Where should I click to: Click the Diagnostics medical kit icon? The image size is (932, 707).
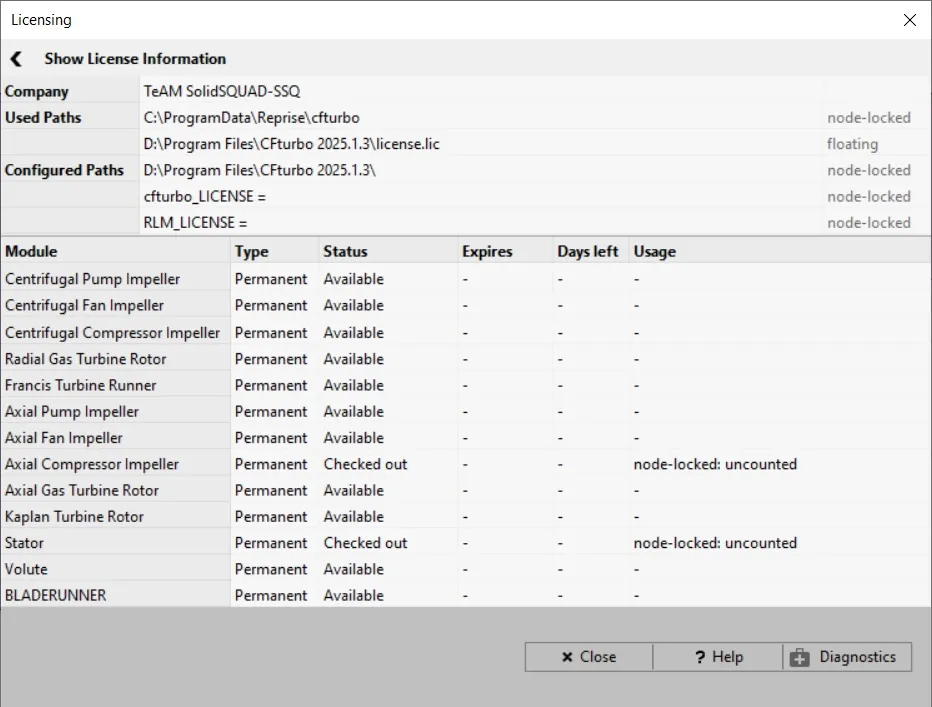pos(799,658)
